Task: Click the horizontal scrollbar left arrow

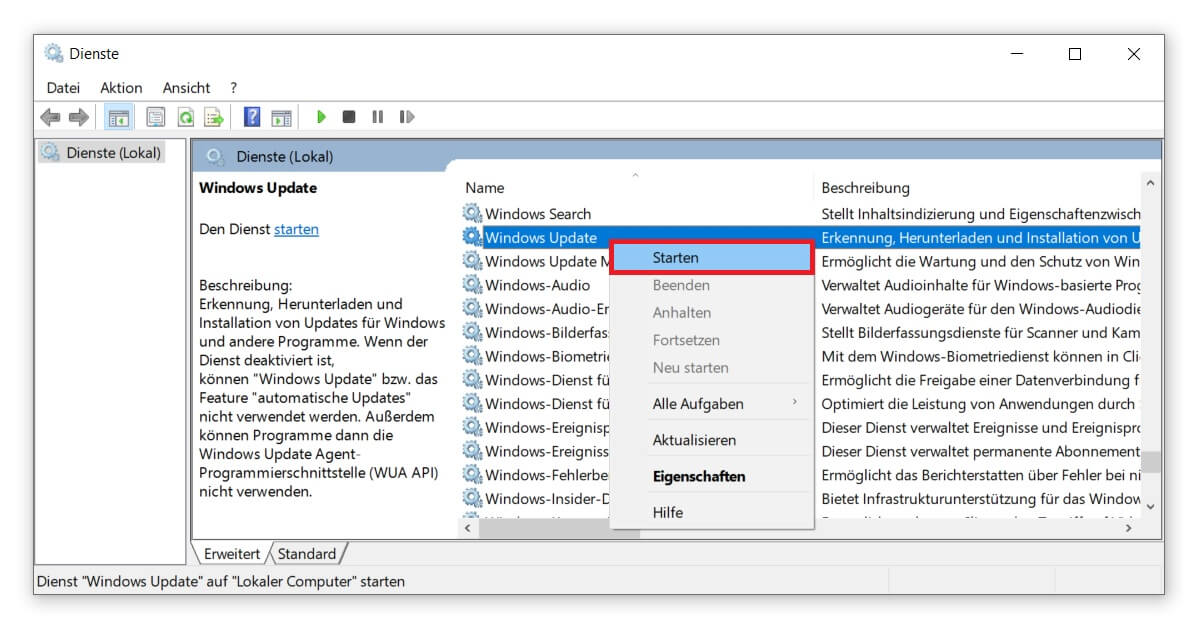Action: click(469, 527)
